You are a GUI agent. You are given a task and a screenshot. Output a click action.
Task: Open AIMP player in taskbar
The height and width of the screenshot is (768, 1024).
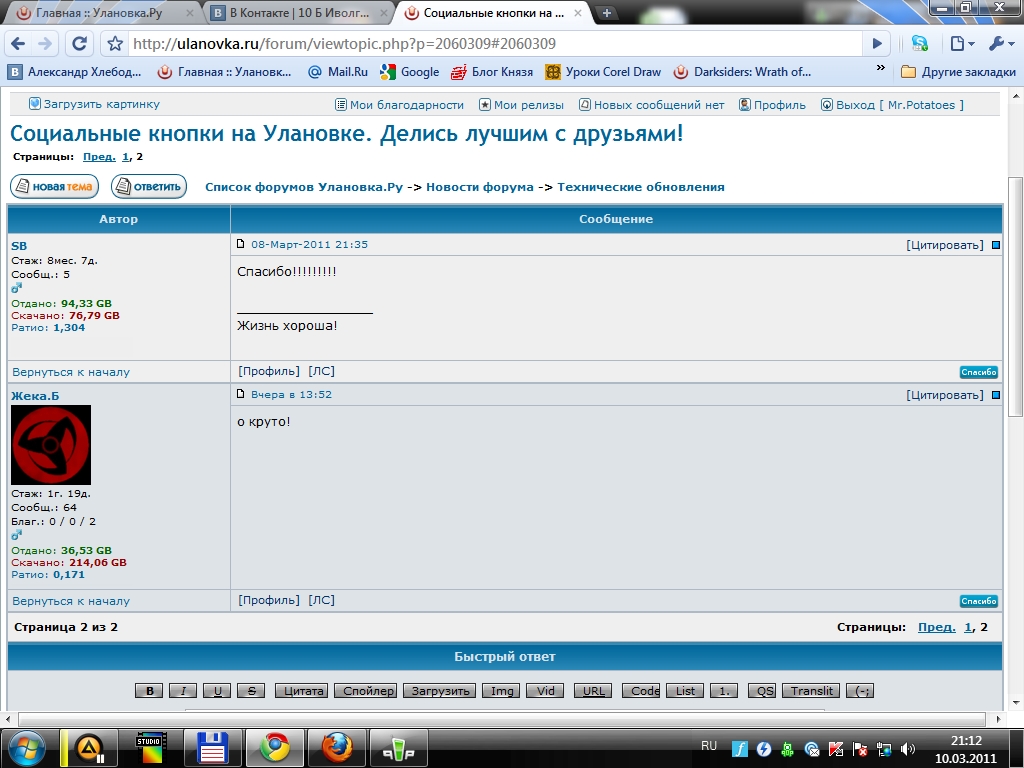[90, 747]
